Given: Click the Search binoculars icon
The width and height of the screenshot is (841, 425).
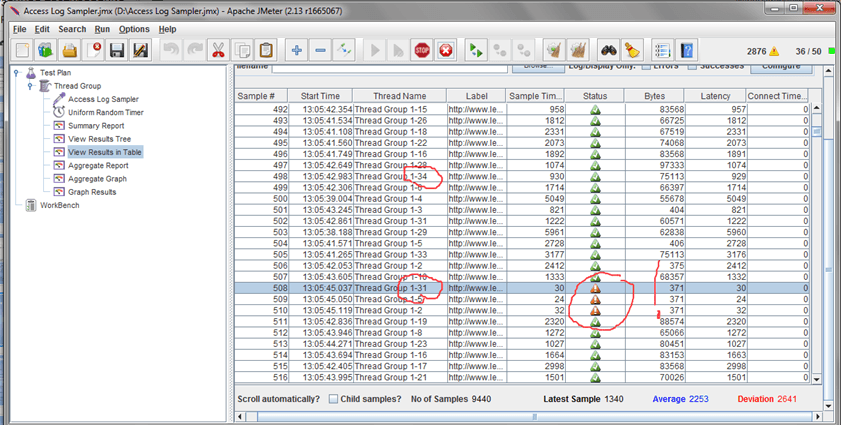Looking at the screenshot, I should point(609,50).
